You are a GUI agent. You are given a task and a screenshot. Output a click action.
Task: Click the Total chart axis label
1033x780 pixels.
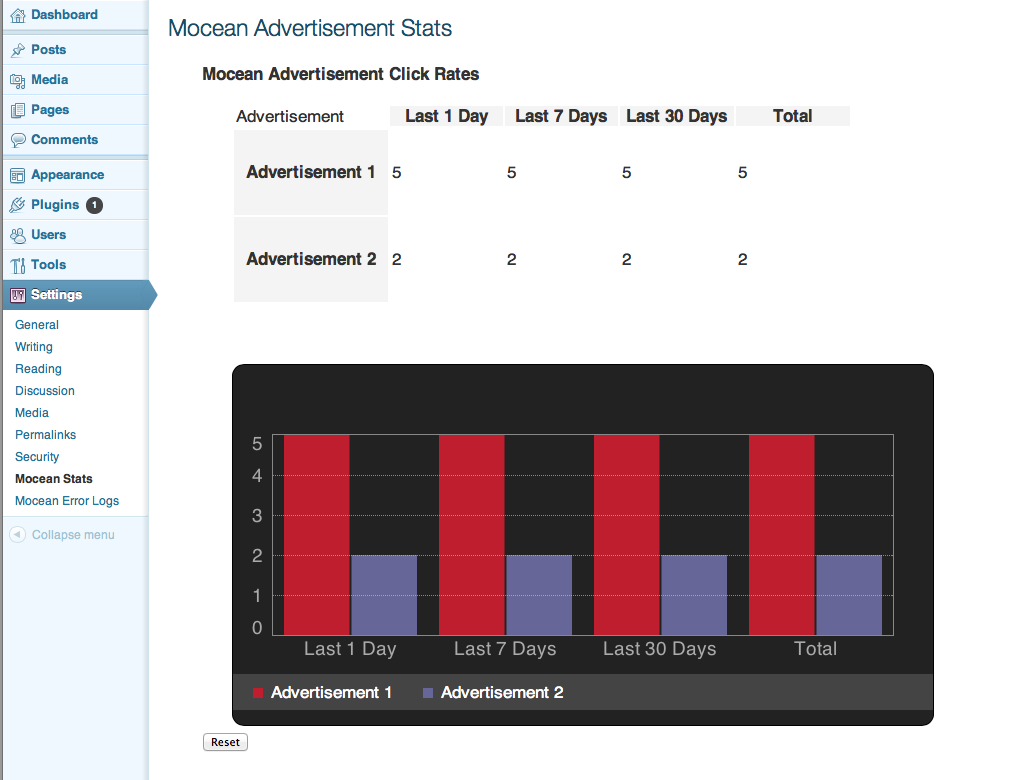pyautogui.click(x=815, y=649)
